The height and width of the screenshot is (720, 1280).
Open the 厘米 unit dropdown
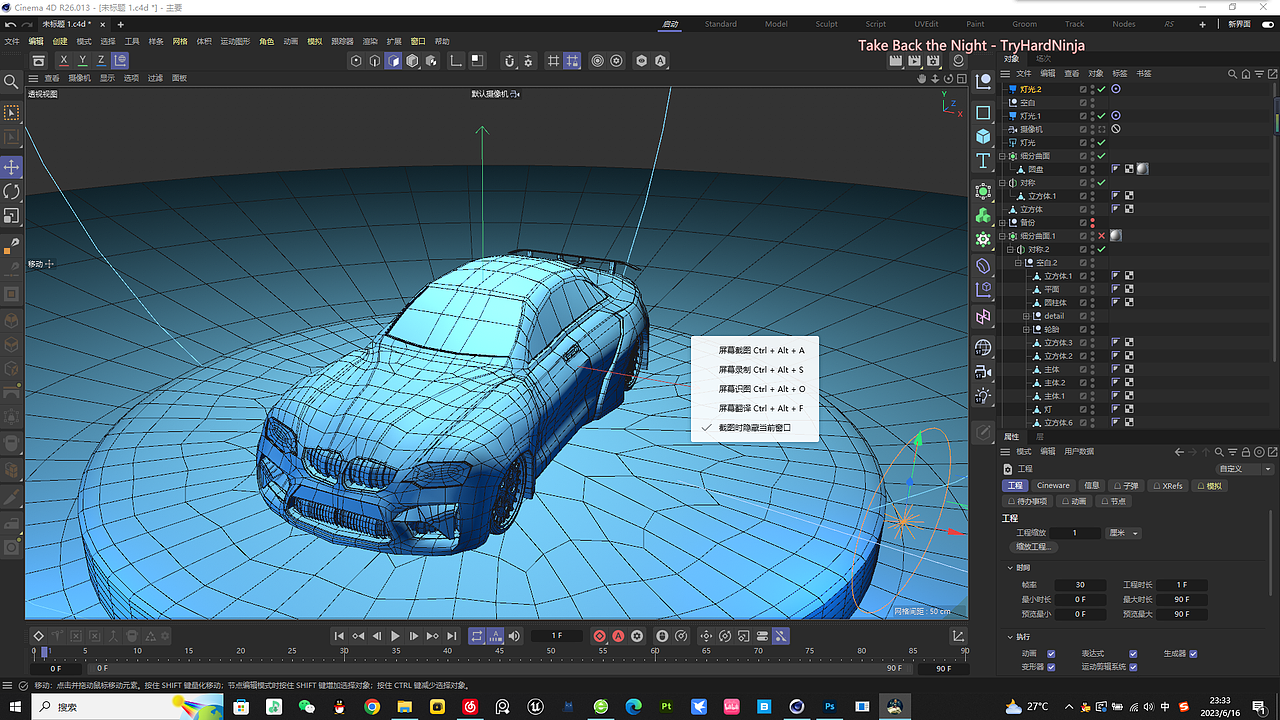pyautogui.click(x=1124, y=533)
